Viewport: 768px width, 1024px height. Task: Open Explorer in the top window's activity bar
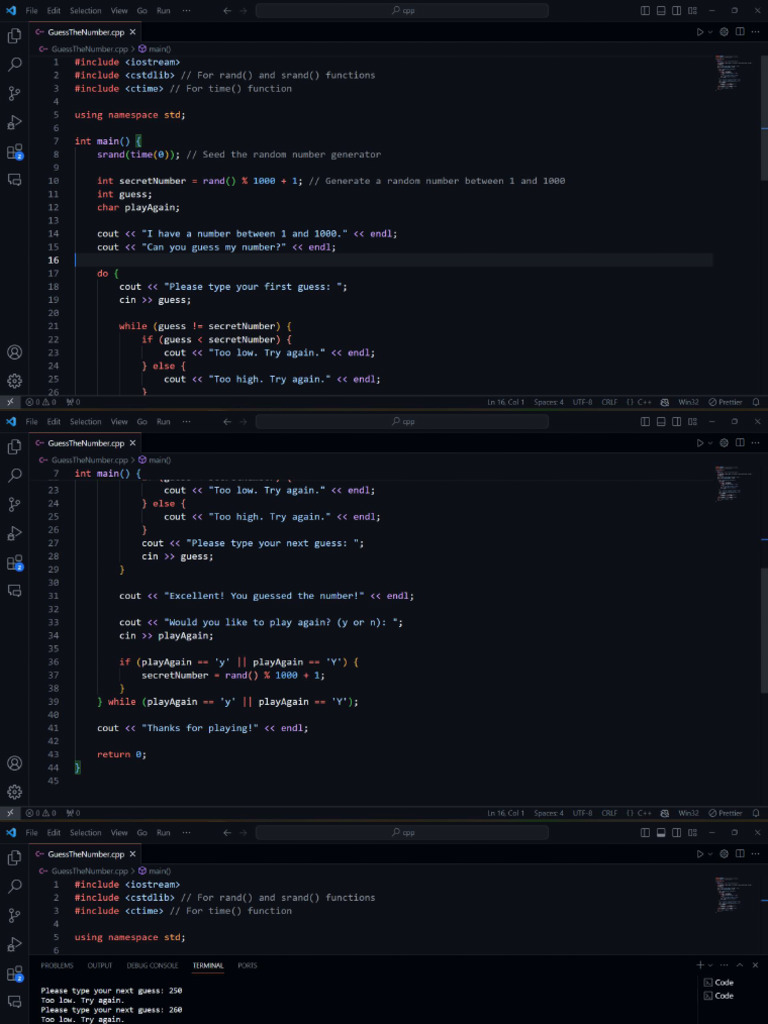click(x=14, y=36)
